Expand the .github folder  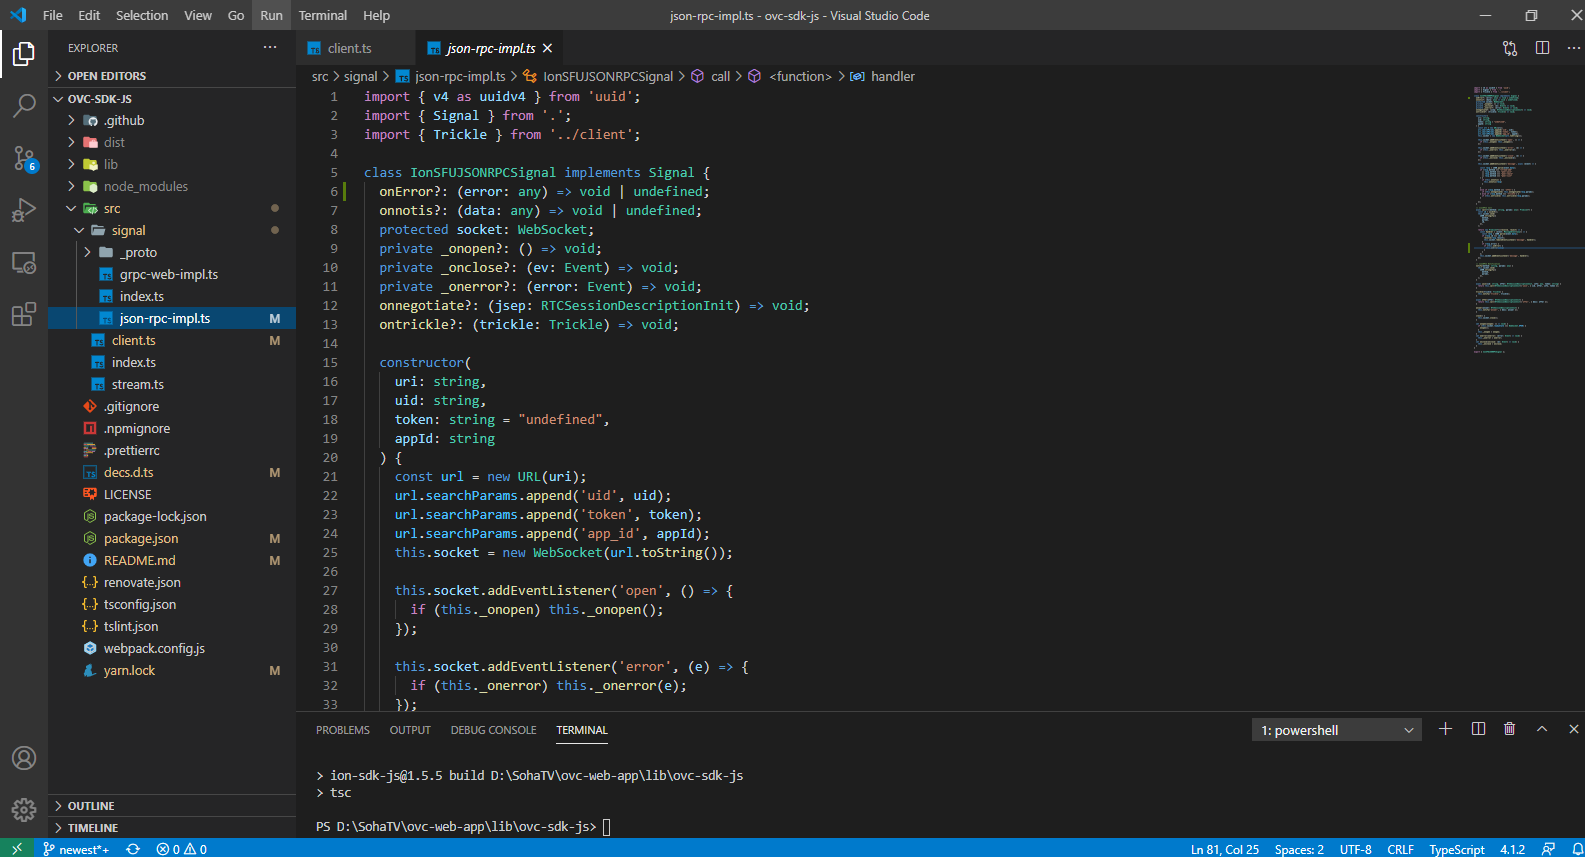point(172,120)
